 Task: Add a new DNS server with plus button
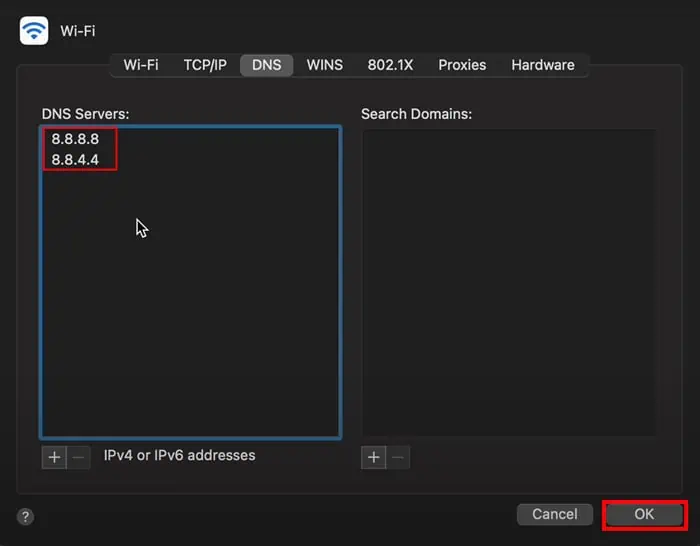coord(54,457)
